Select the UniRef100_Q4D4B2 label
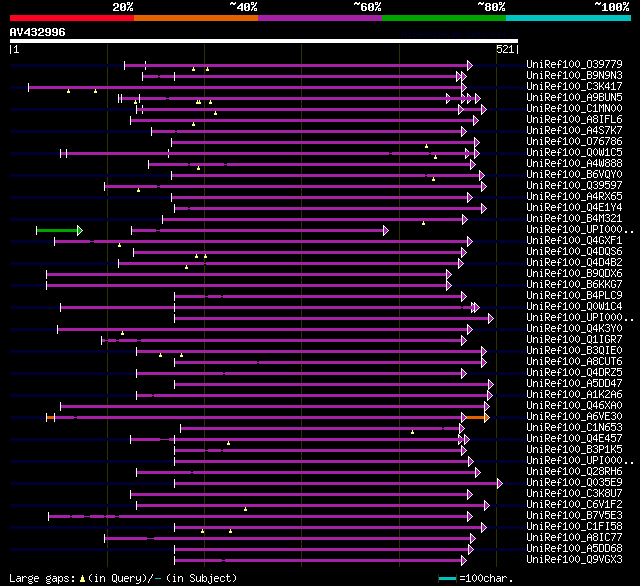The width and height of the screenshot is (640, 586). pyautogui.click(x=574, y=262)
